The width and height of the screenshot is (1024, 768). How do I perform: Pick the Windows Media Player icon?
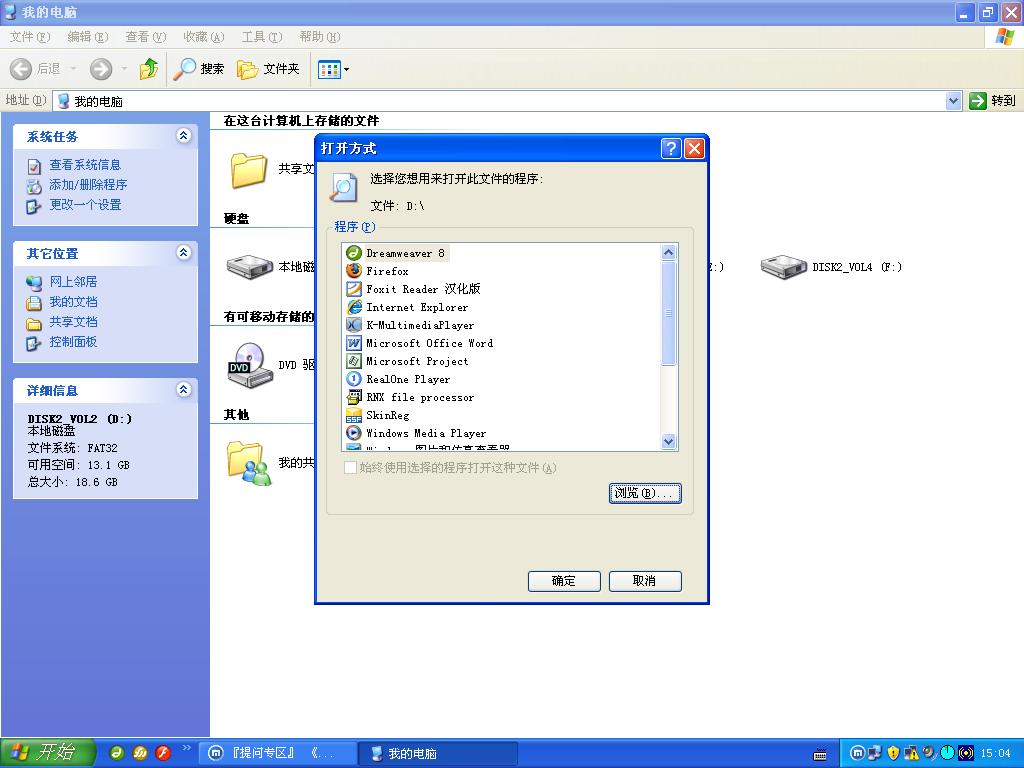click(353, 432)
